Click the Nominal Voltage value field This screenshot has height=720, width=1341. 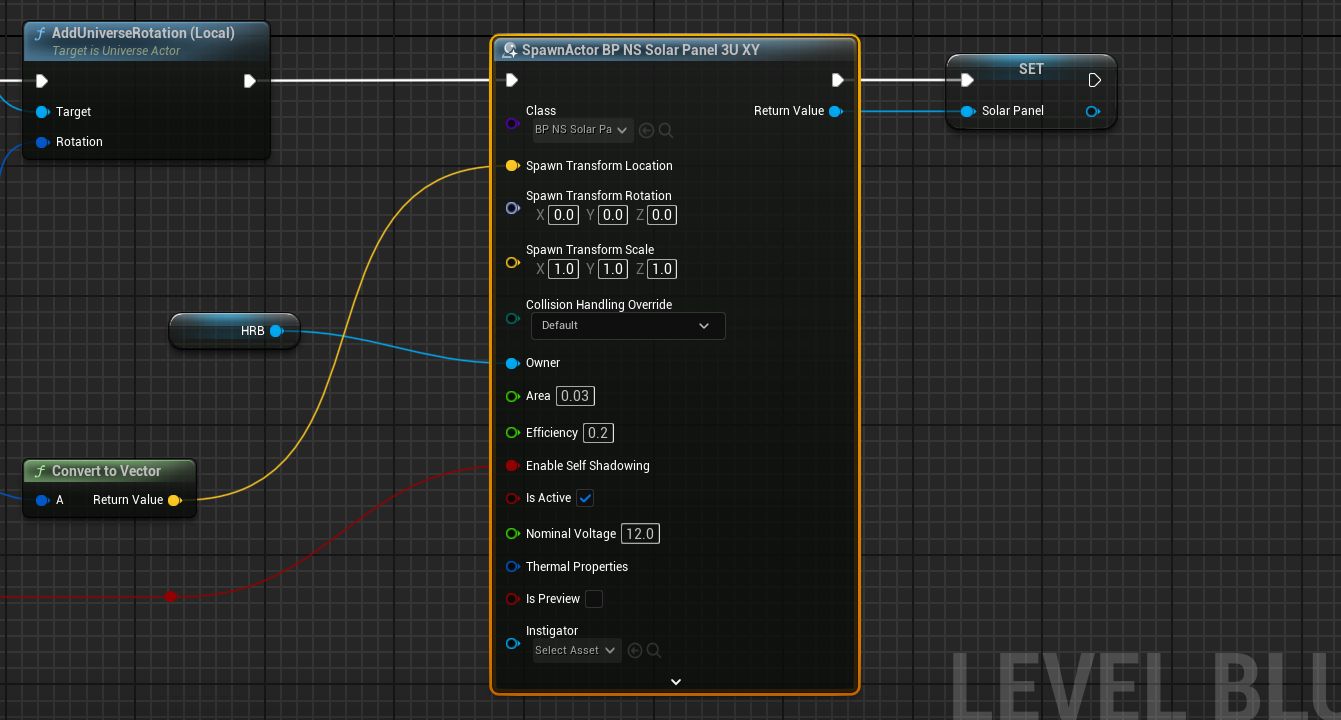[640, 534]
